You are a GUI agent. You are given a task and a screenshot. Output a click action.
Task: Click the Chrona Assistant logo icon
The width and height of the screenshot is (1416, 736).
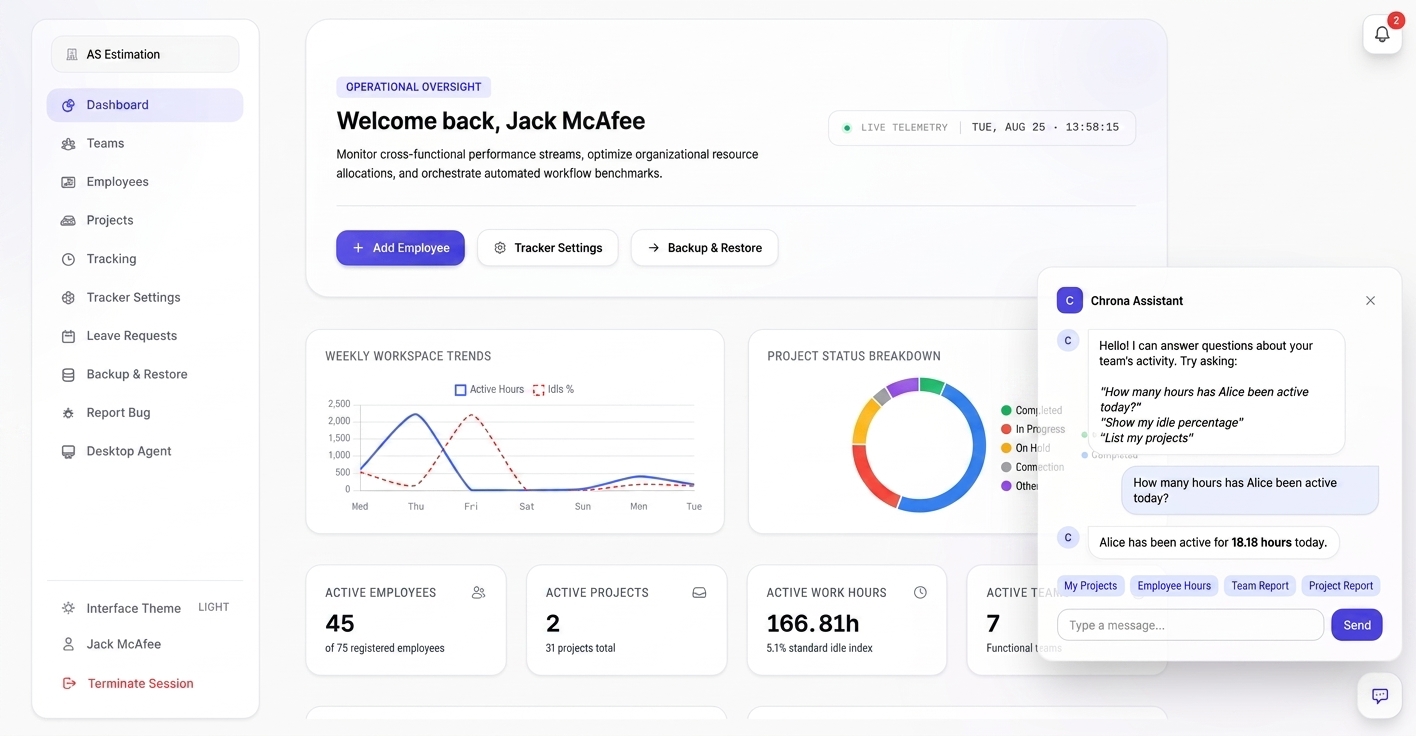[1070, 300]
